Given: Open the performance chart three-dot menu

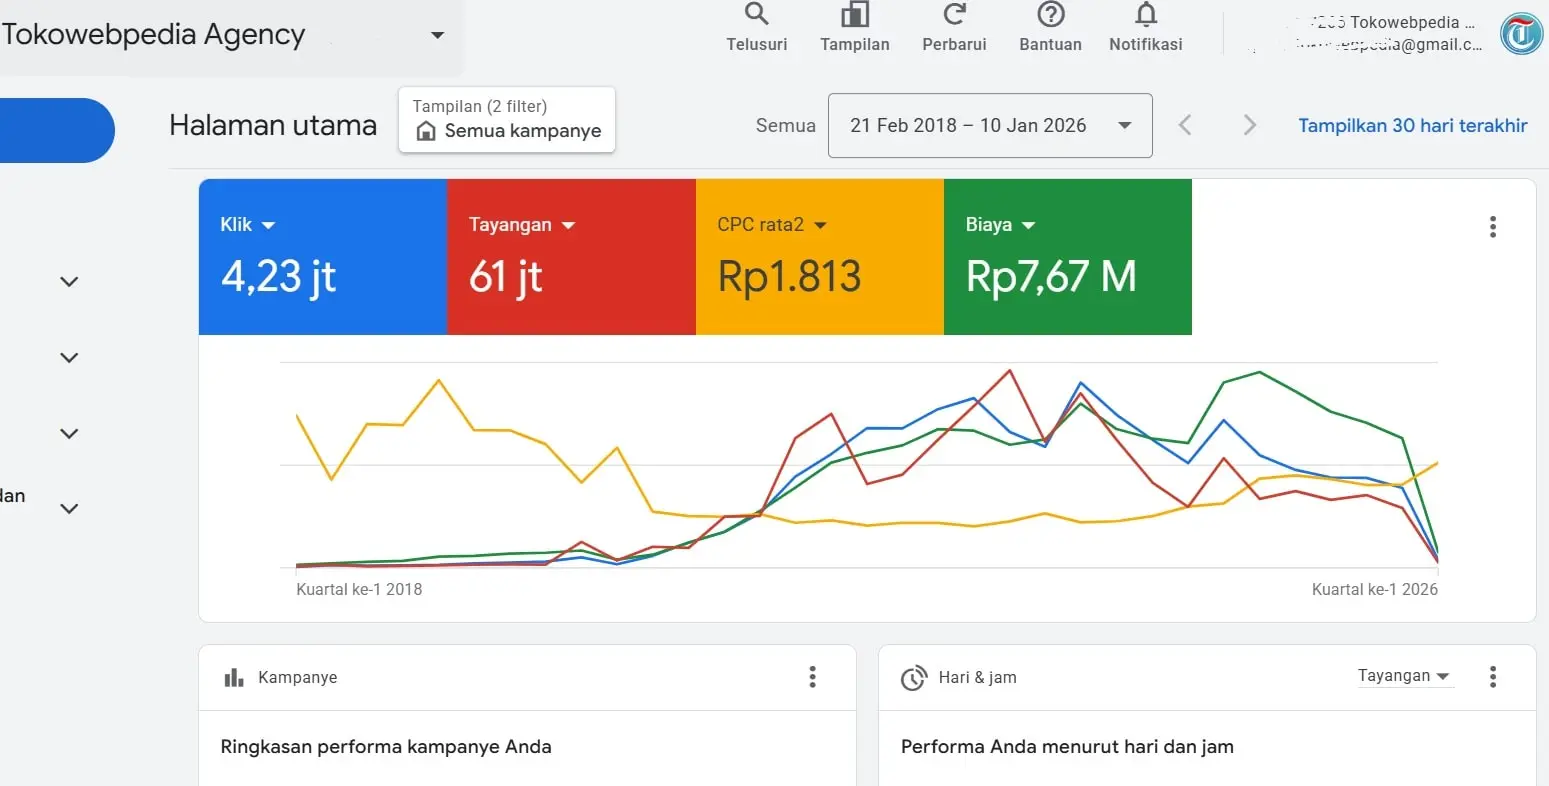Looking at the screenshot, I should pyautogui.click(x=1492, y=227).
